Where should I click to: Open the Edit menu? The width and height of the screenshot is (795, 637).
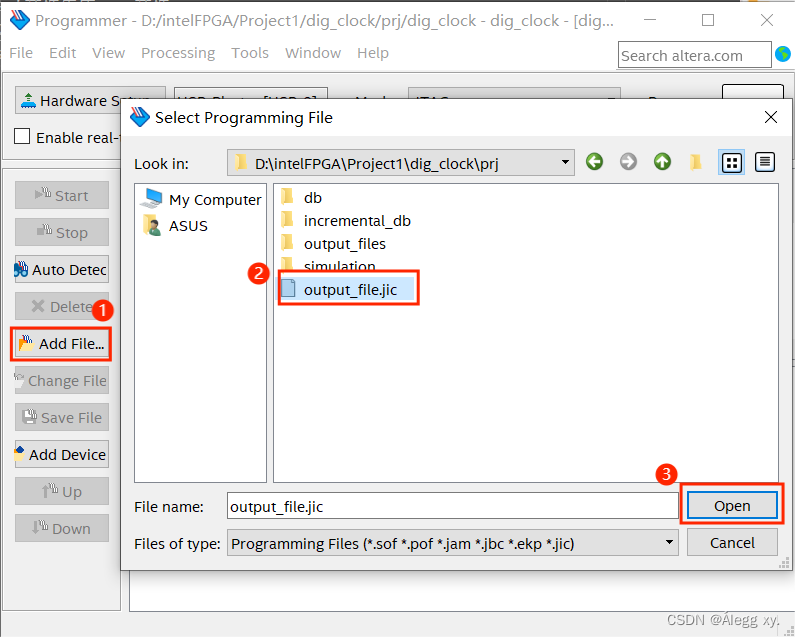[x=62, y=53]
